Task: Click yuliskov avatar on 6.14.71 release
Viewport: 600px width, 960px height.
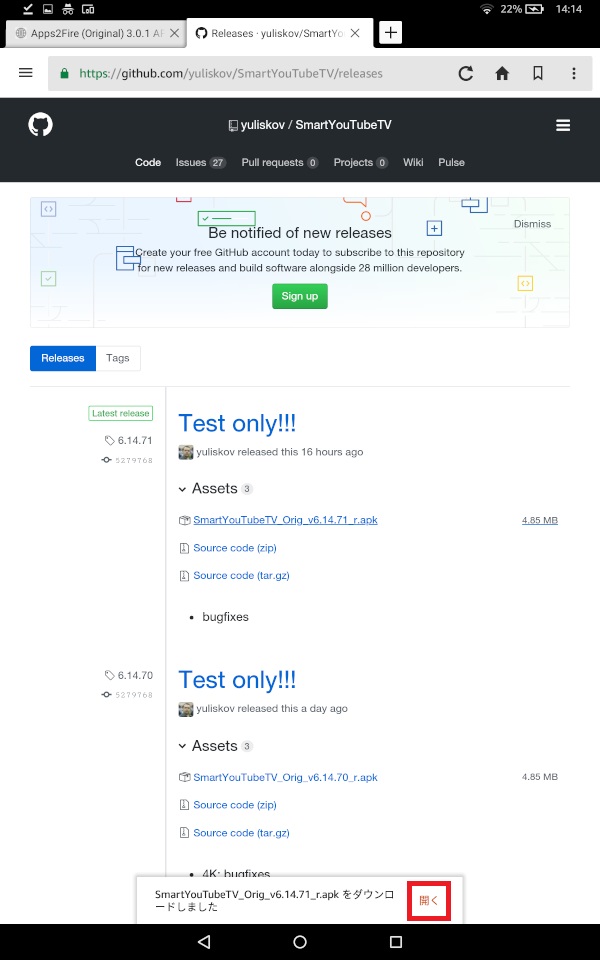Action: click(186, 452)
